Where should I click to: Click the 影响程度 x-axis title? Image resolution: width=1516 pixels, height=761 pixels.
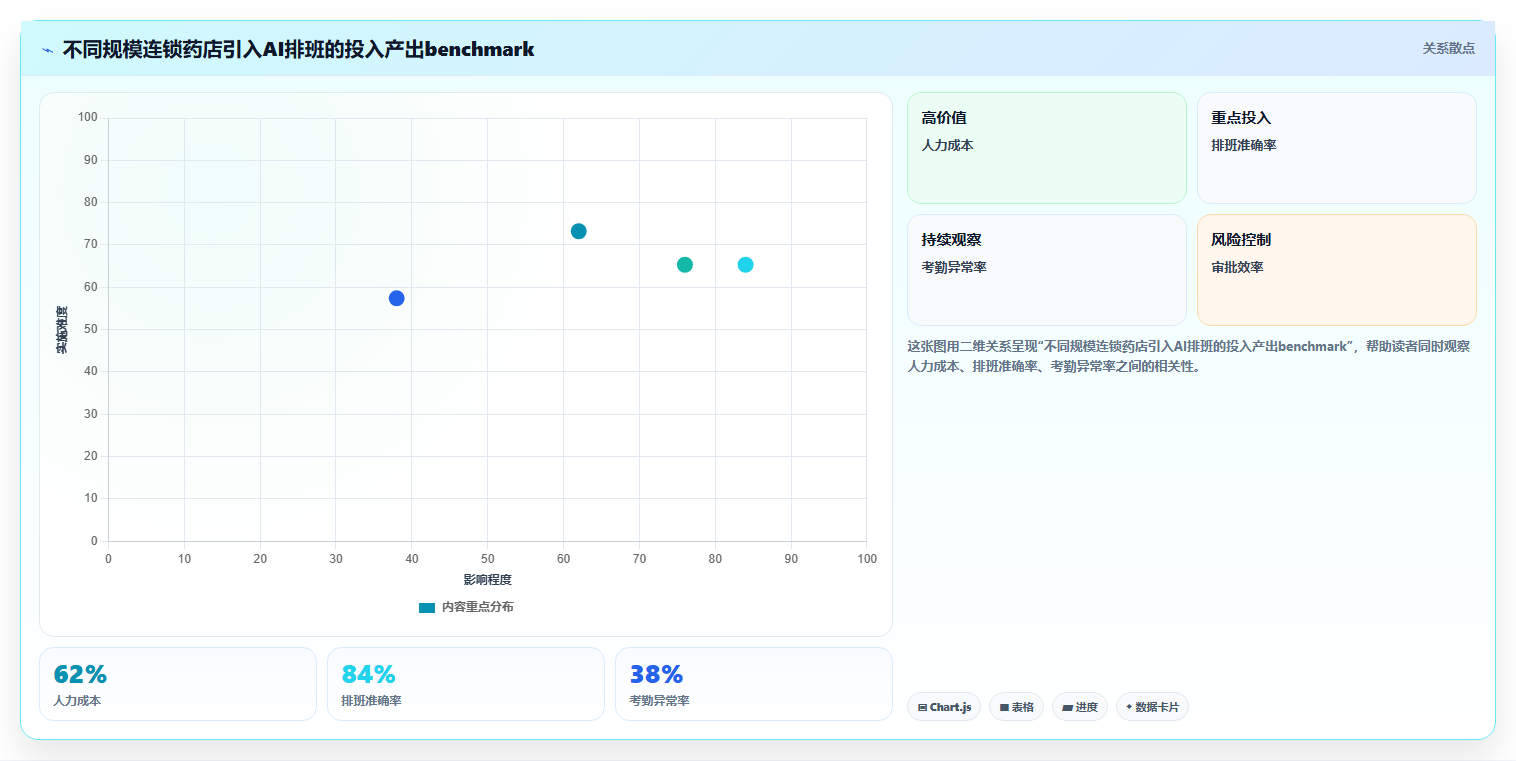pyautogui.click(x=487, y=580)
